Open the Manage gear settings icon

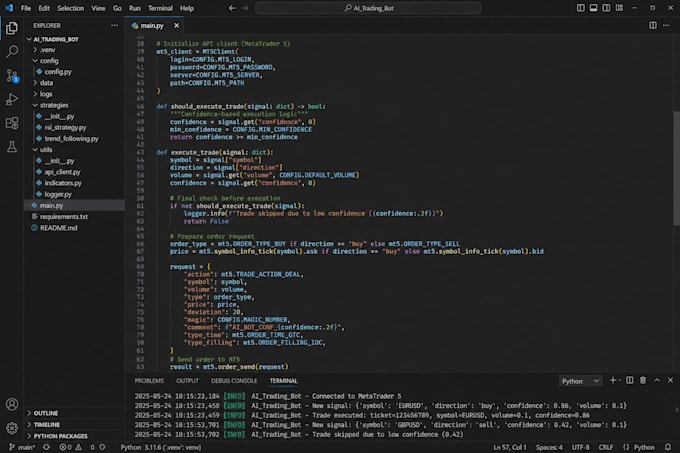pos(12,428)
